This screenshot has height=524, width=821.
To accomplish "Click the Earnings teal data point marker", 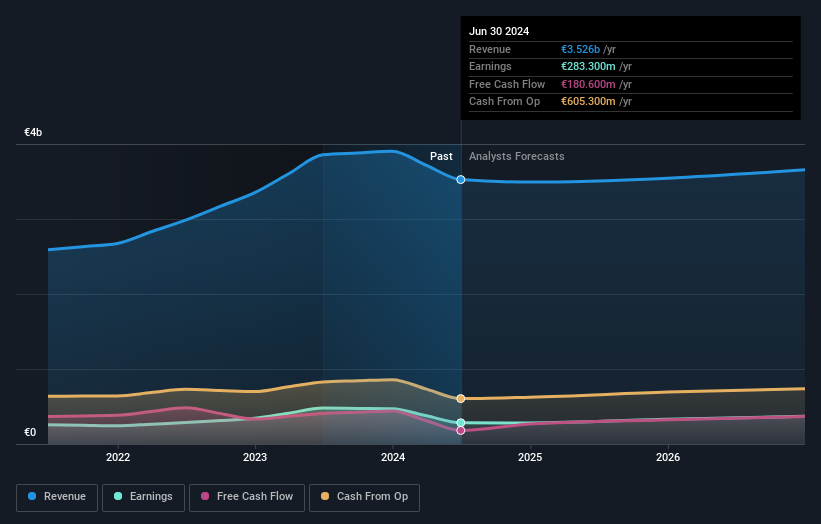I will point(461,422).
